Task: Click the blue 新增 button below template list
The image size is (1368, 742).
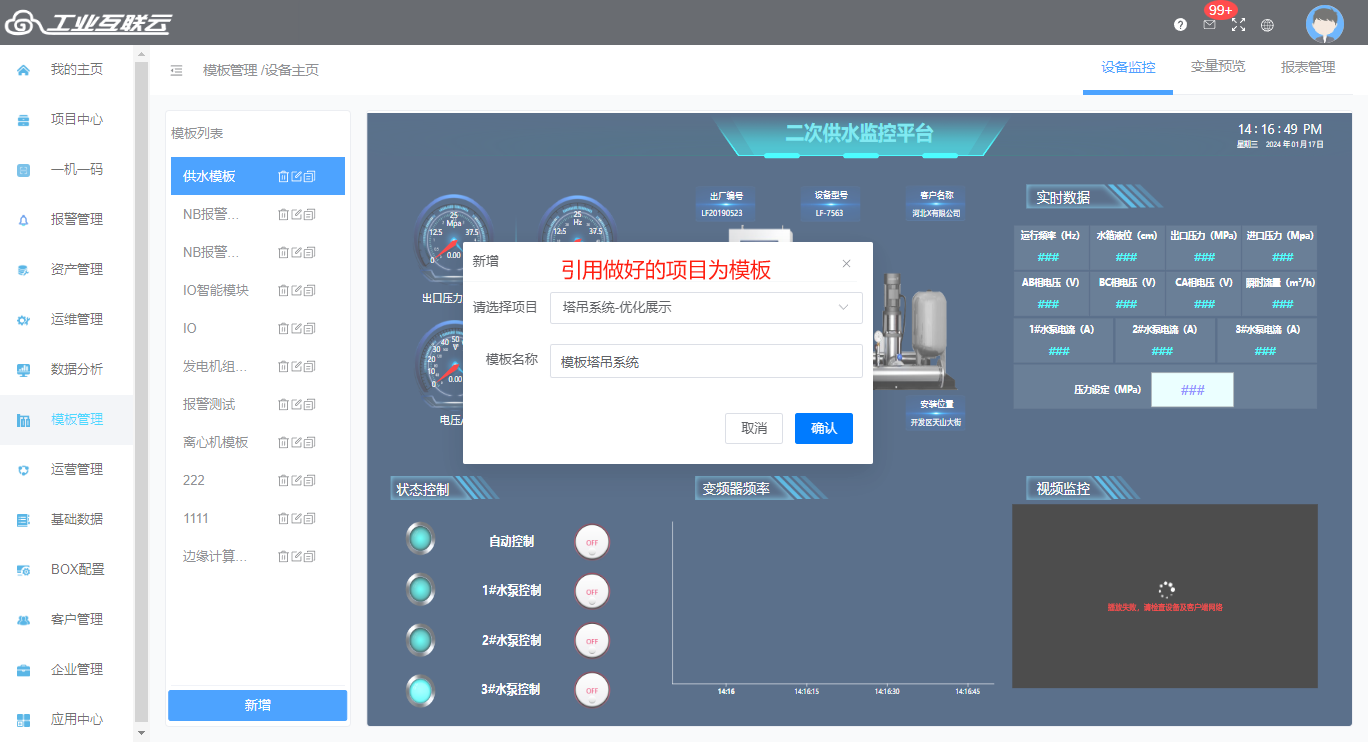Action: point(257,705)
